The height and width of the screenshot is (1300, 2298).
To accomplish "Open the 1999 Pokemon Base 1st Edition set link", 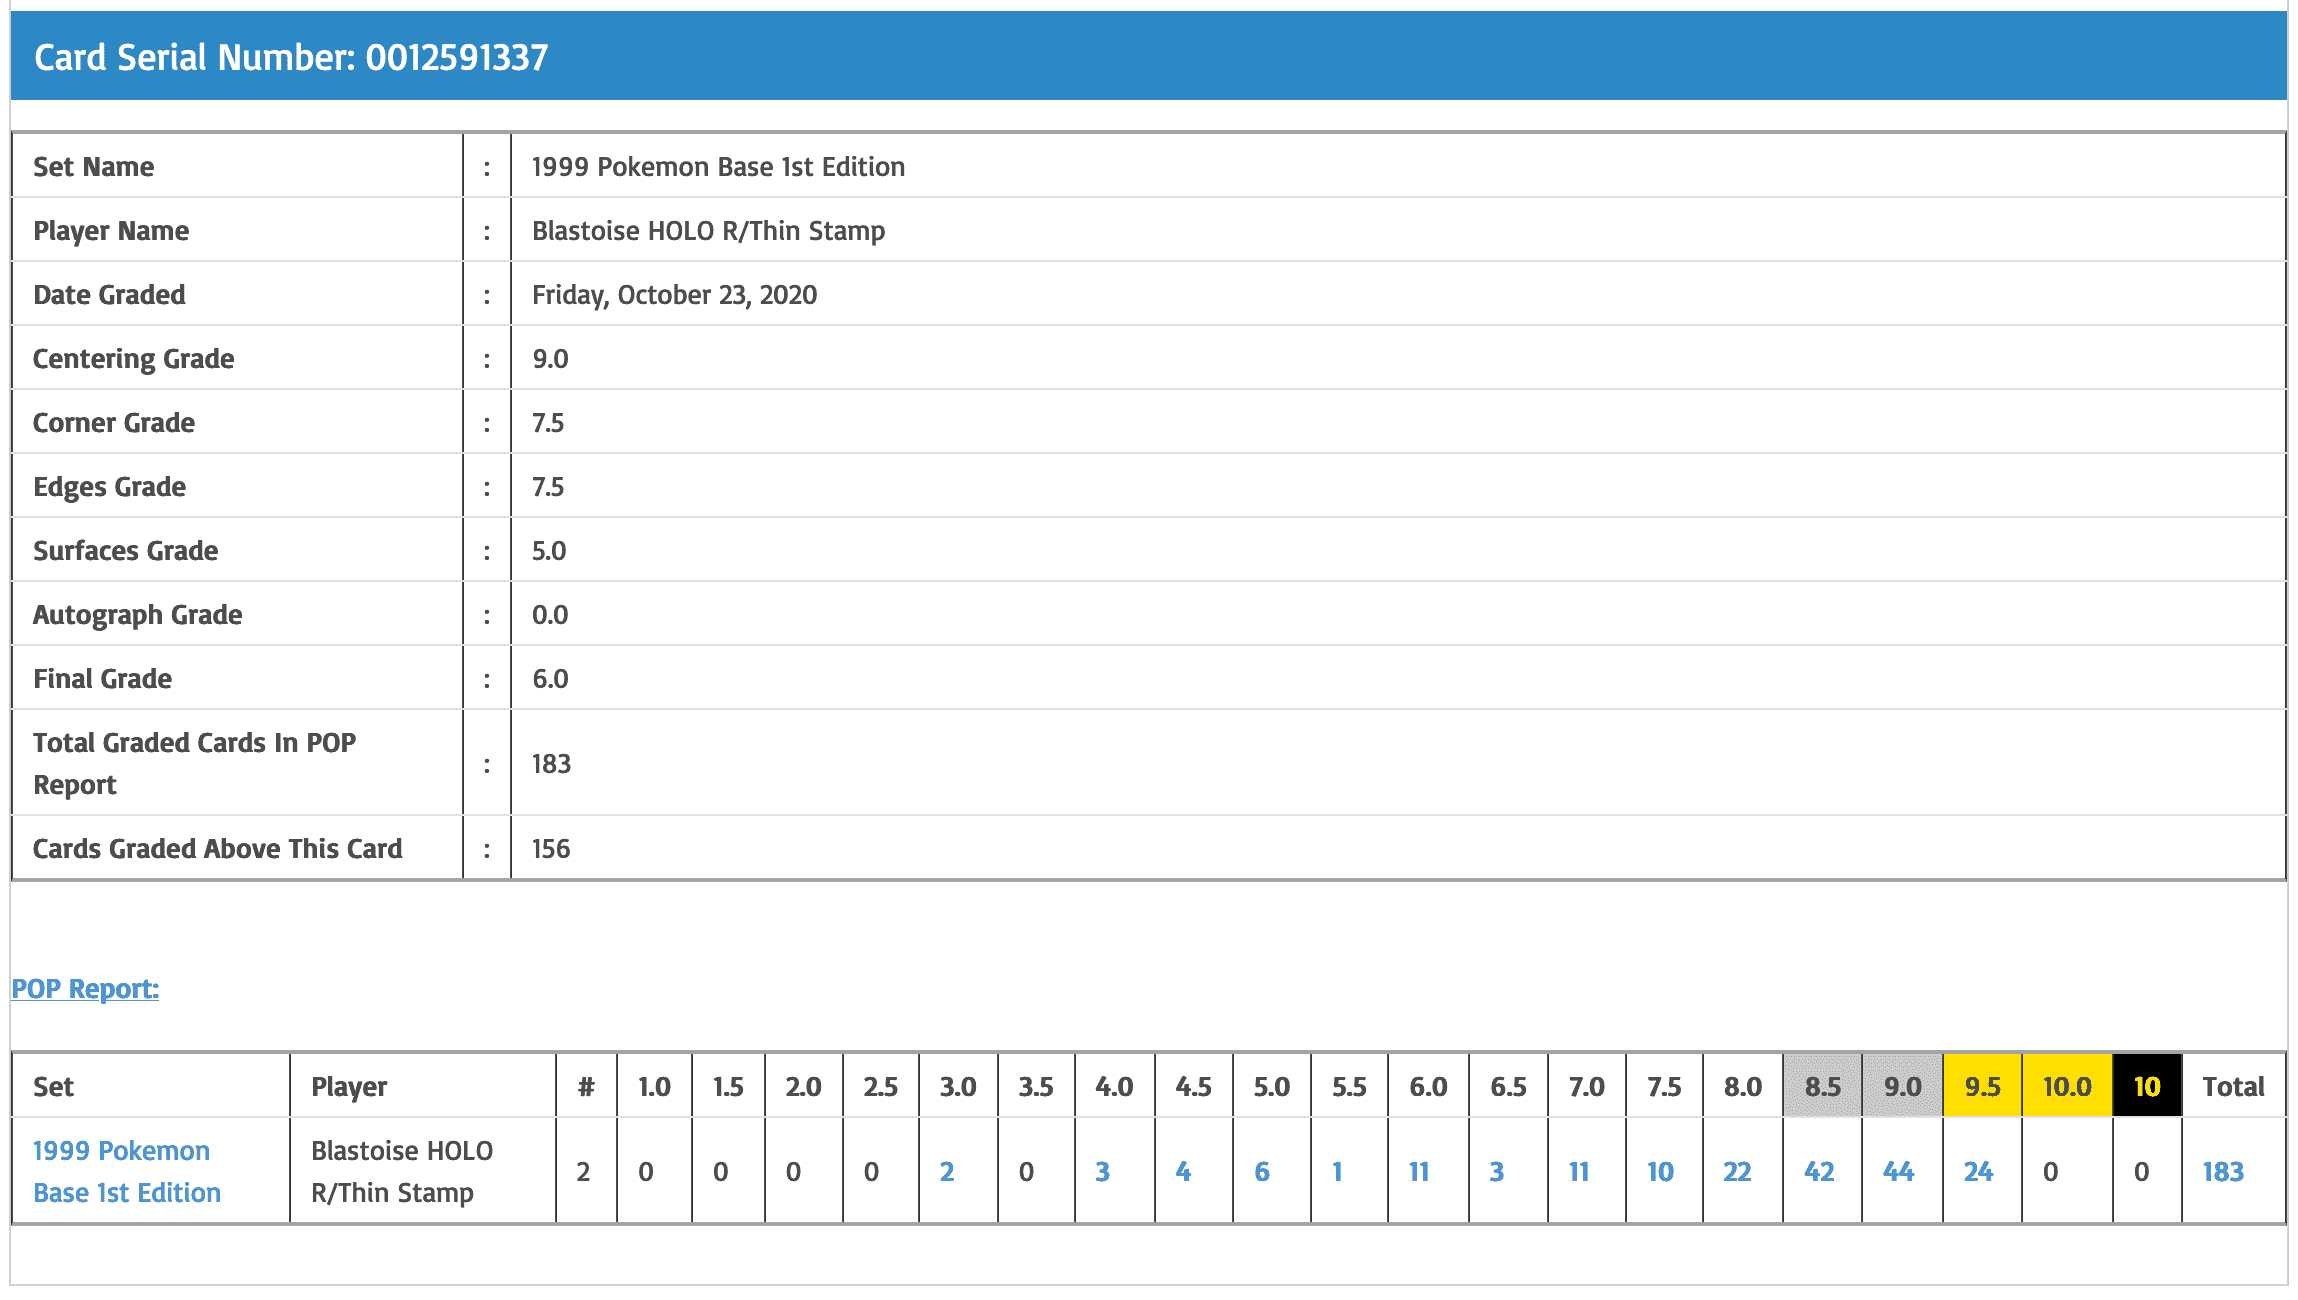I will point(127,1171).
